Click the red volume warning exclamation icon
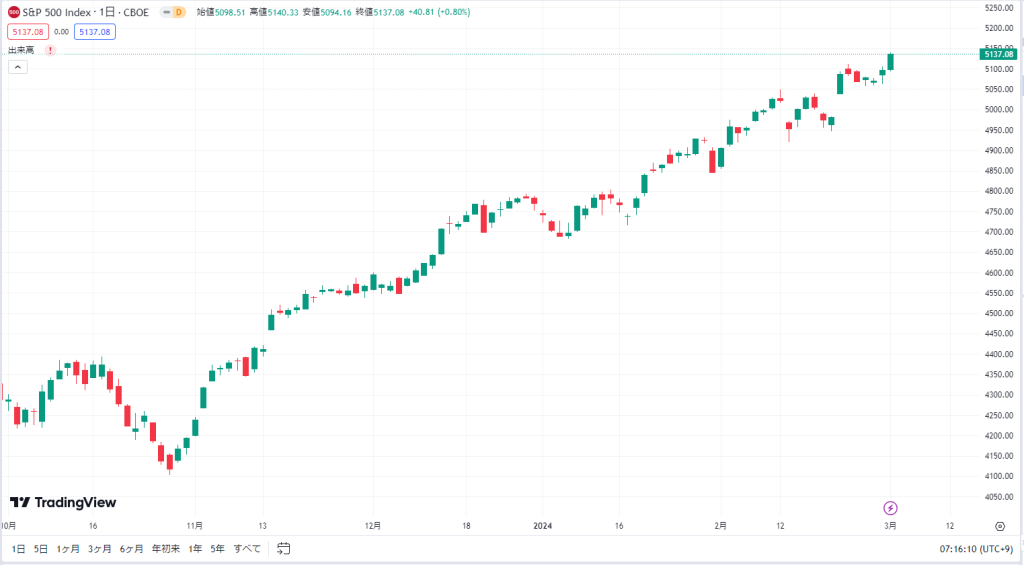 [x=50, y=50]
